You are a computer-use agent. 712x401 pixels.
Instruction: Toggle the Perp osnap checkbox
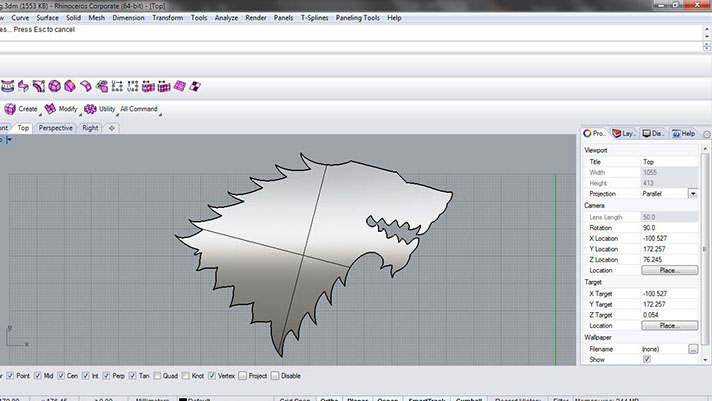(x=106, y=376)
